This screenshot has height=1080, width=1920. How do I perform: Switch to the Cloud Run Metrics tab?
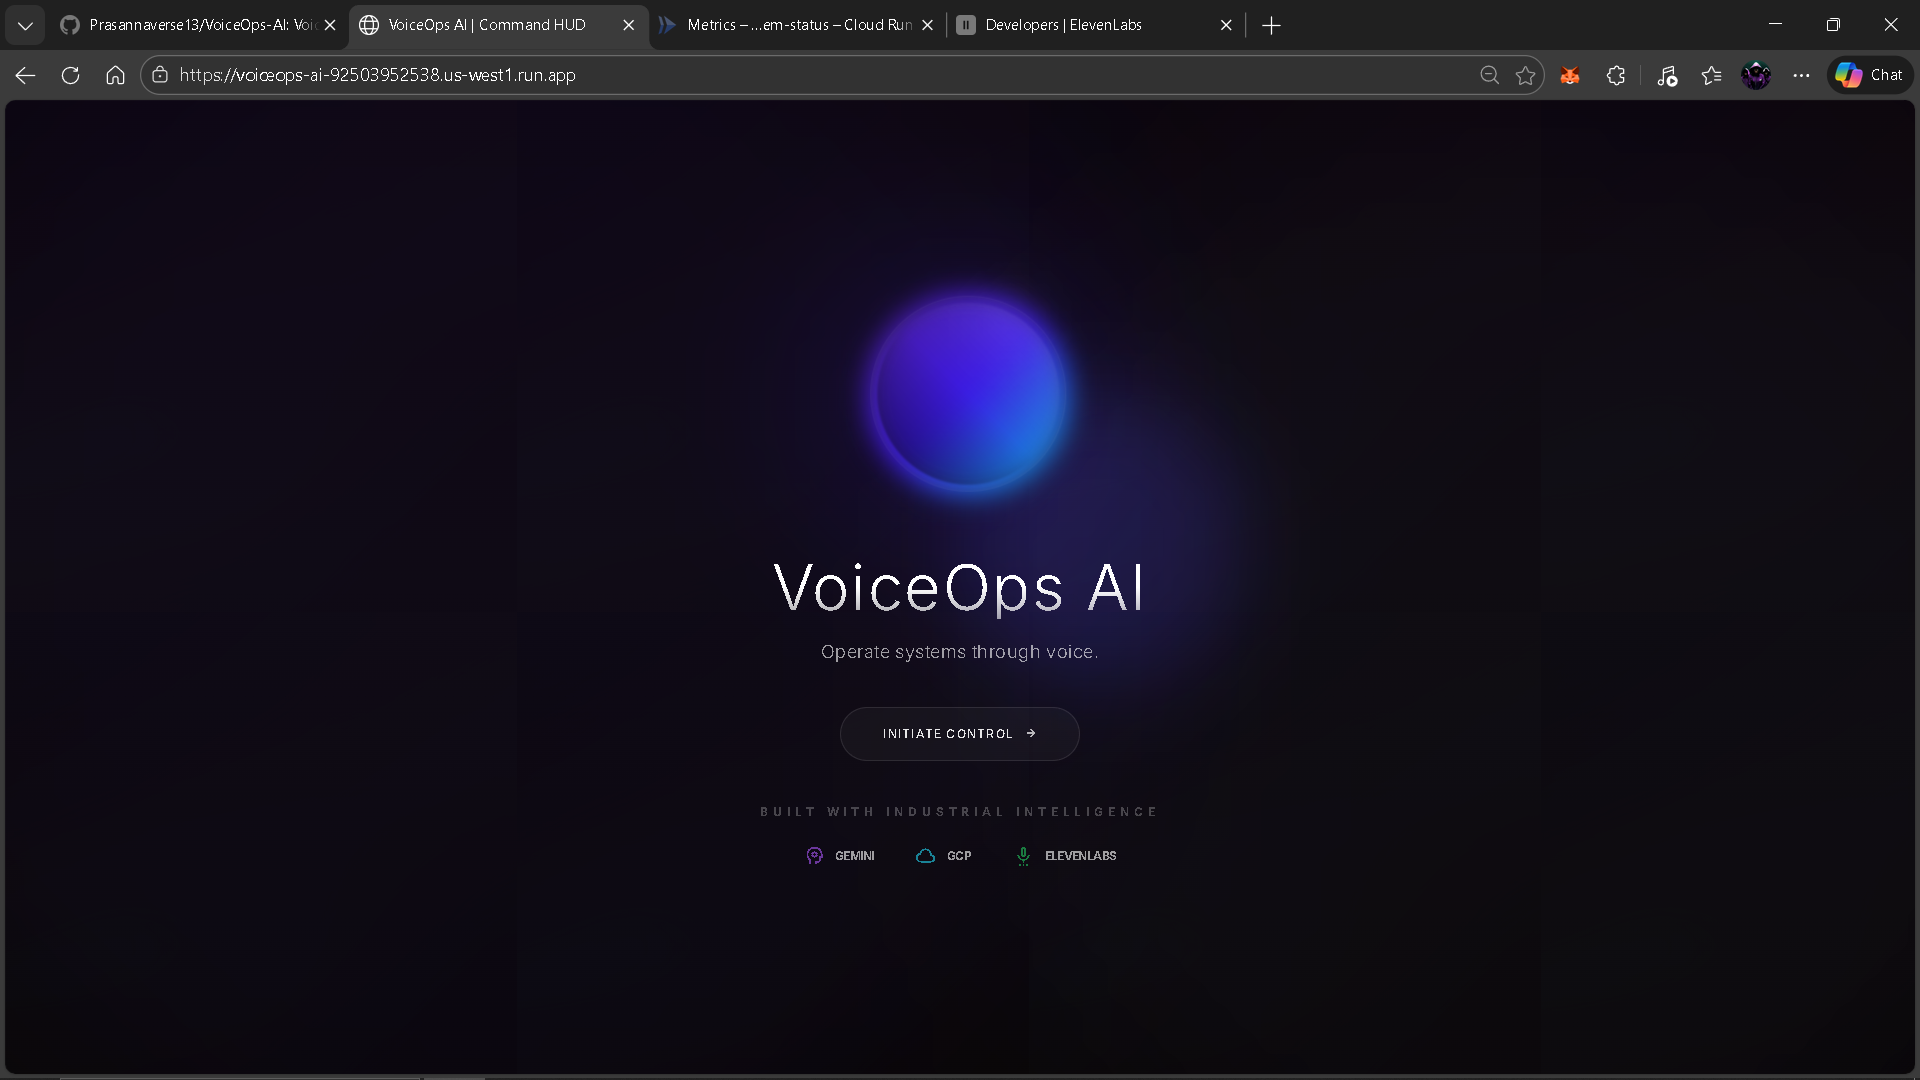pyautogui.click(x=790, y=25)
